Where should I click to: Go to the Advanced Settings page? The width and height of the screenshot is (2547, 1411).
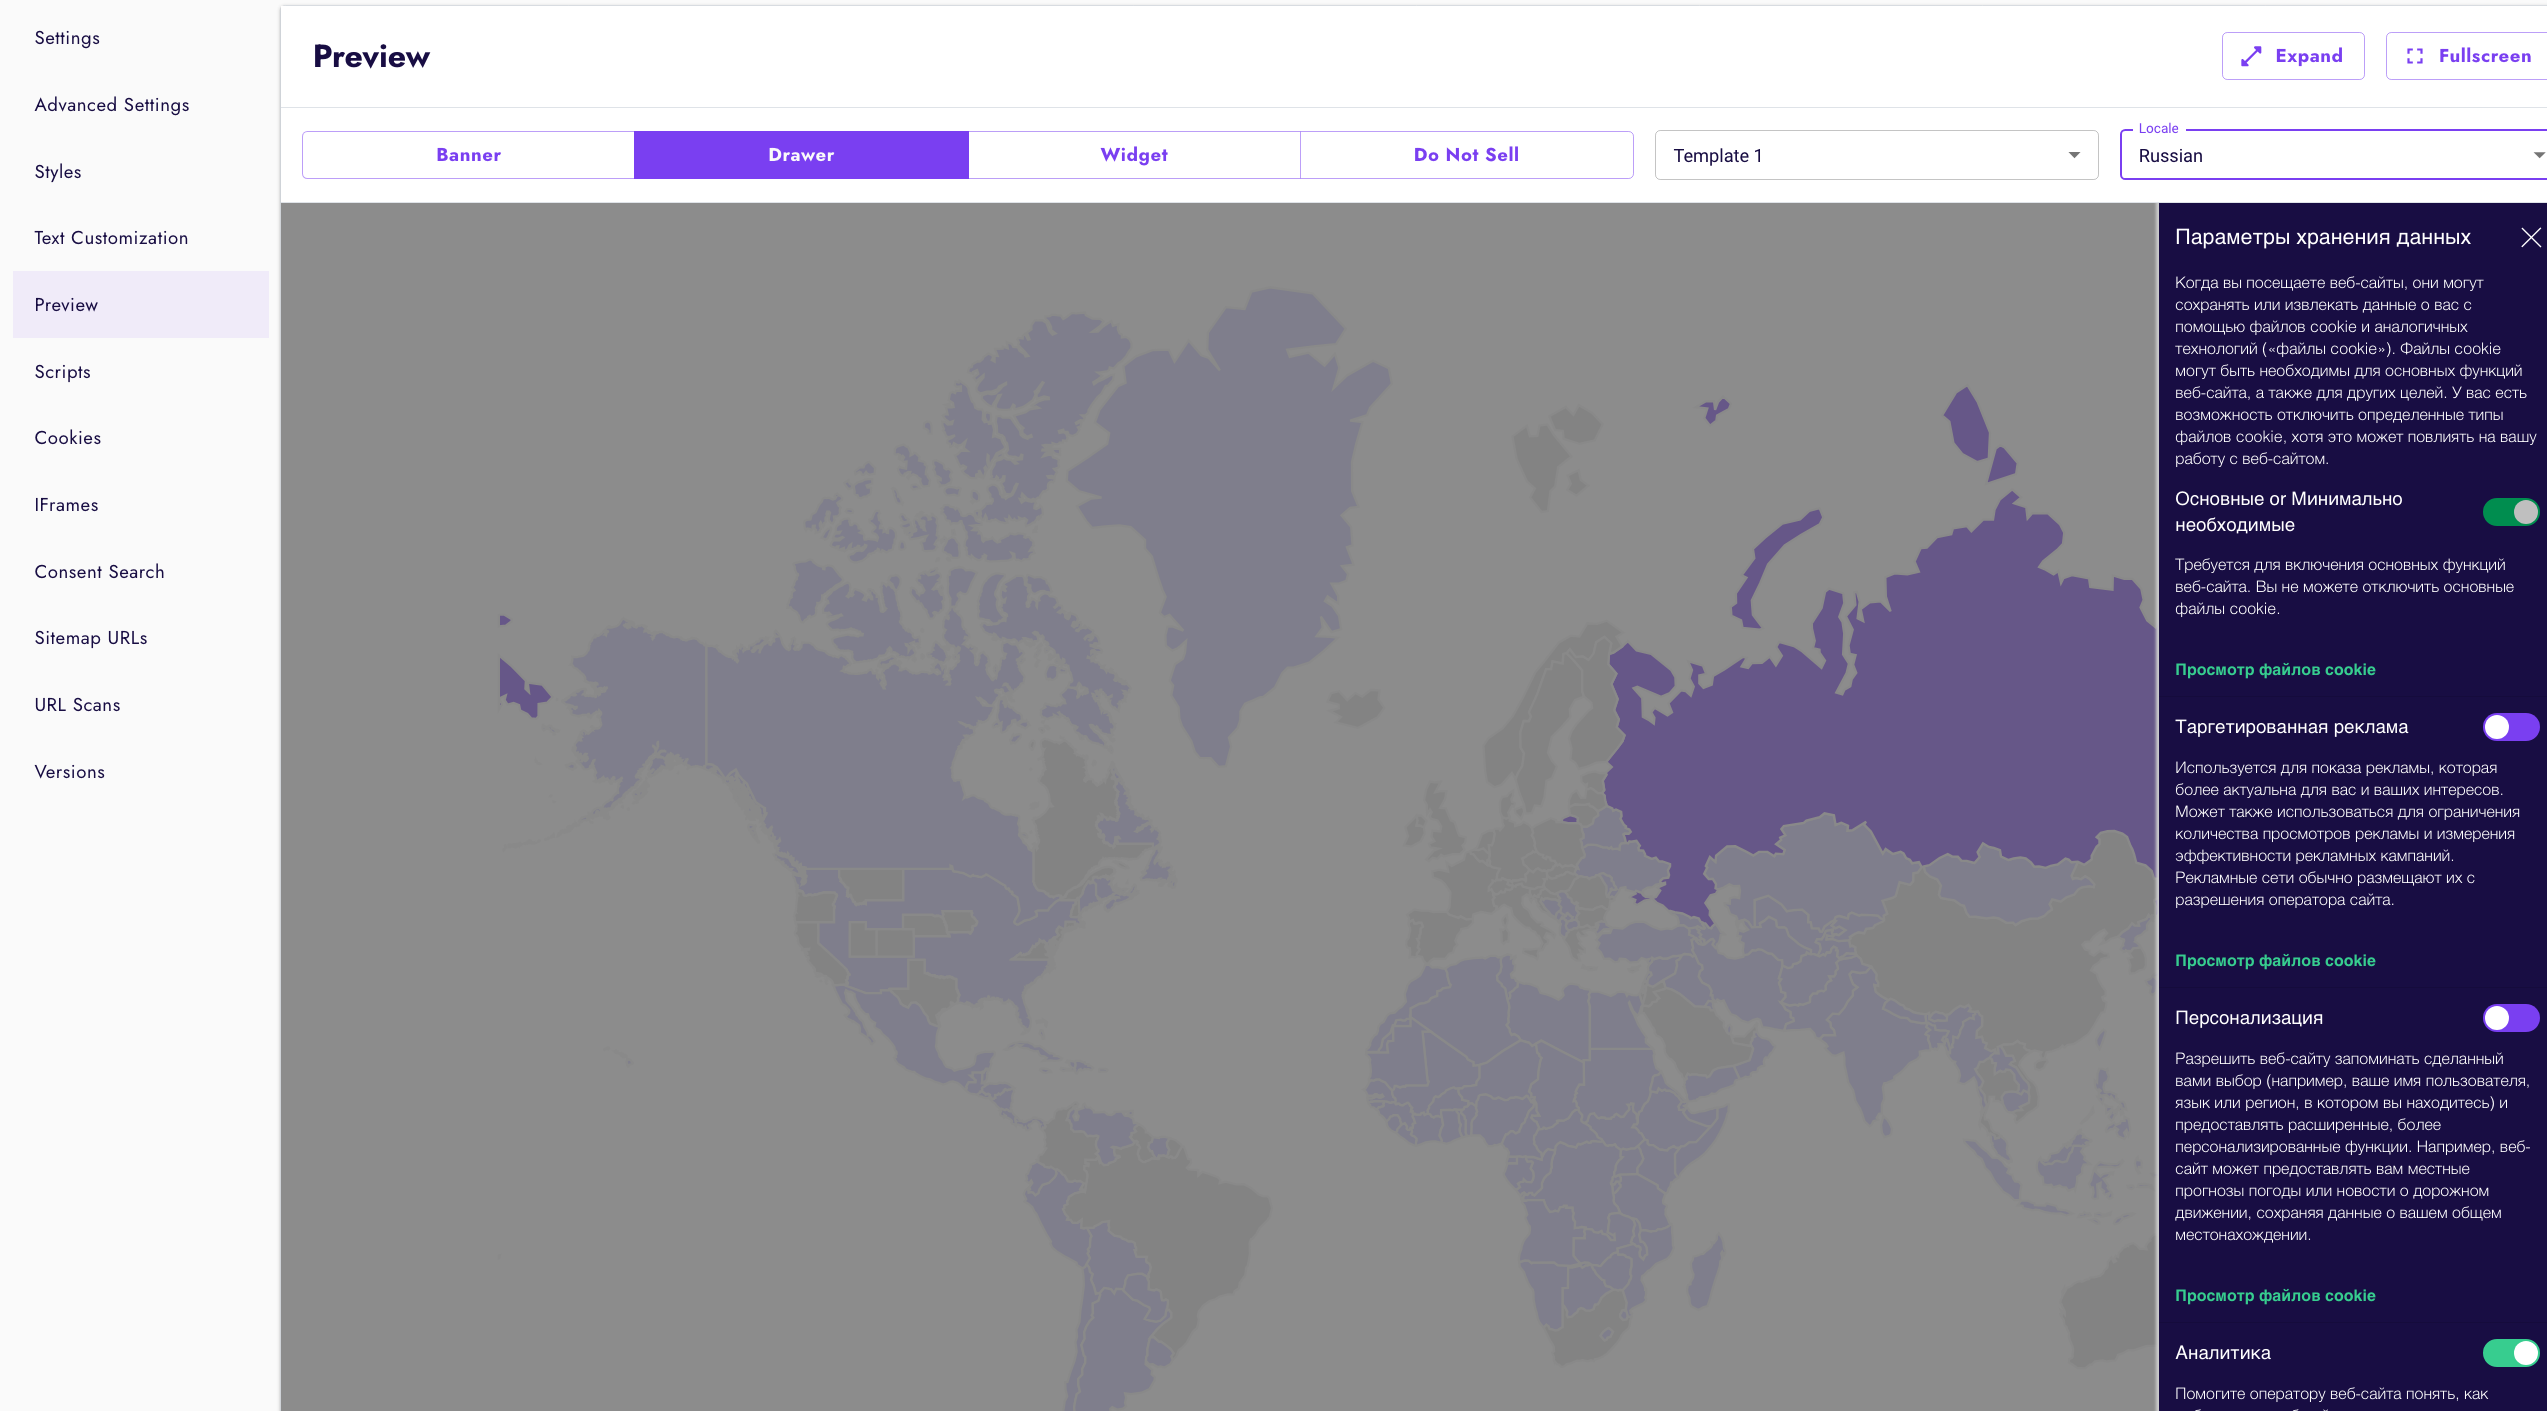point(112,105)
